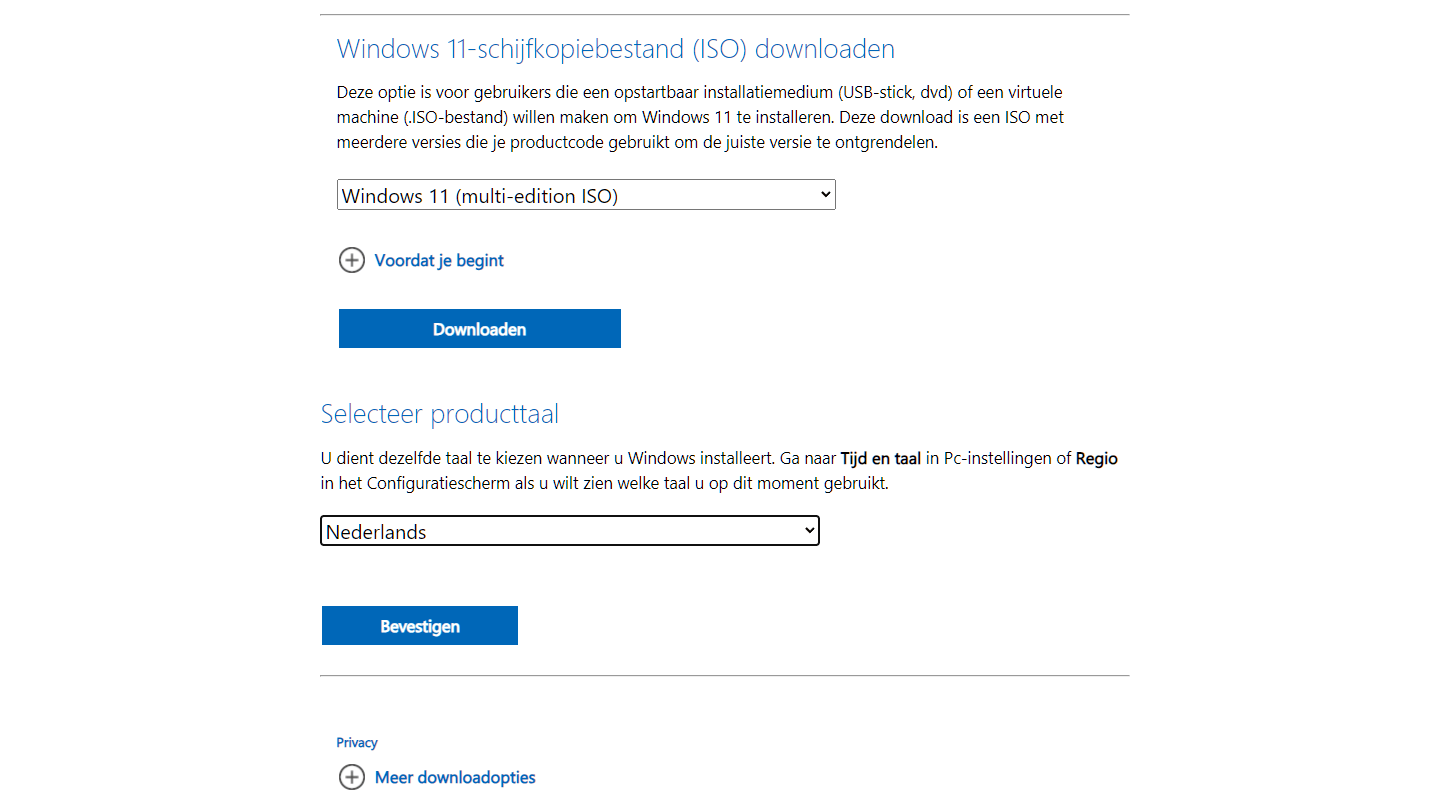
Task: Click the arrow on the Nederlands selector
Action: point(809,531)
